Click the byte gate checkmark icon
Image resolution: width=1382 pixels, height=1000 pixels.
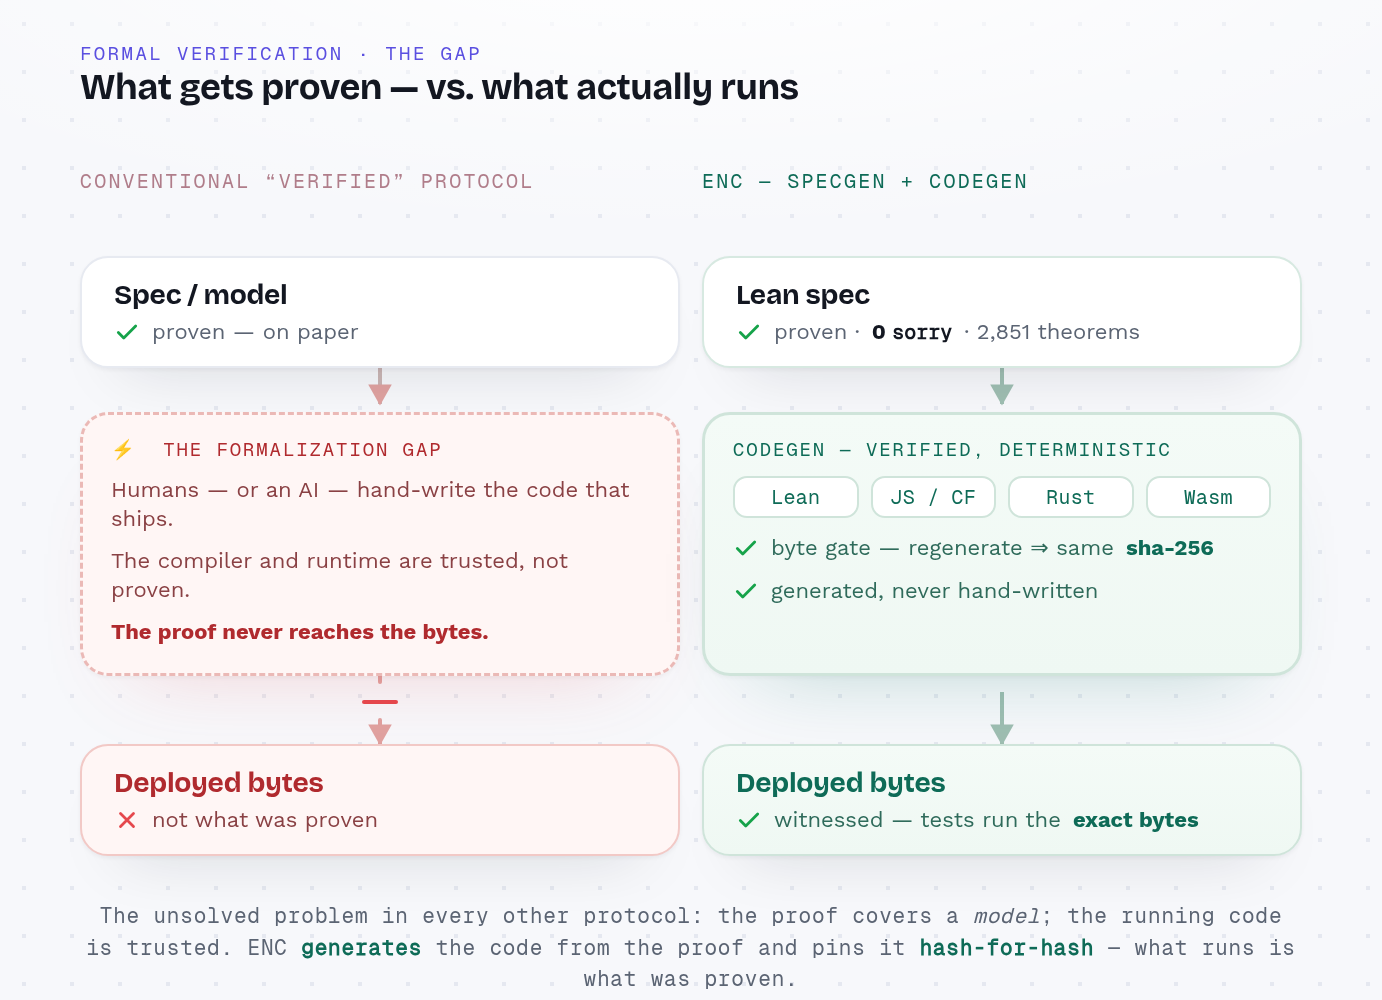click(x=746, y=548)
